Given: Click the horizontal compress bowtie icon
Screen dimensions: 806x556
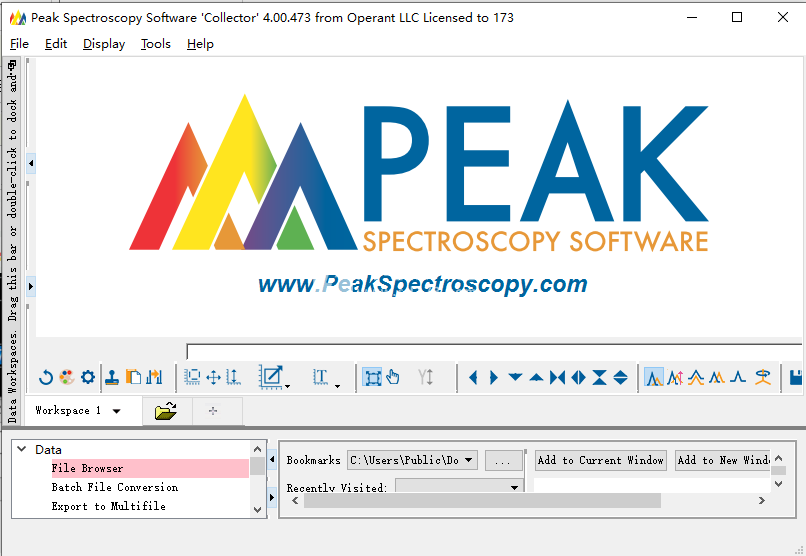Looking at the screenshot, I should (557, 378).
